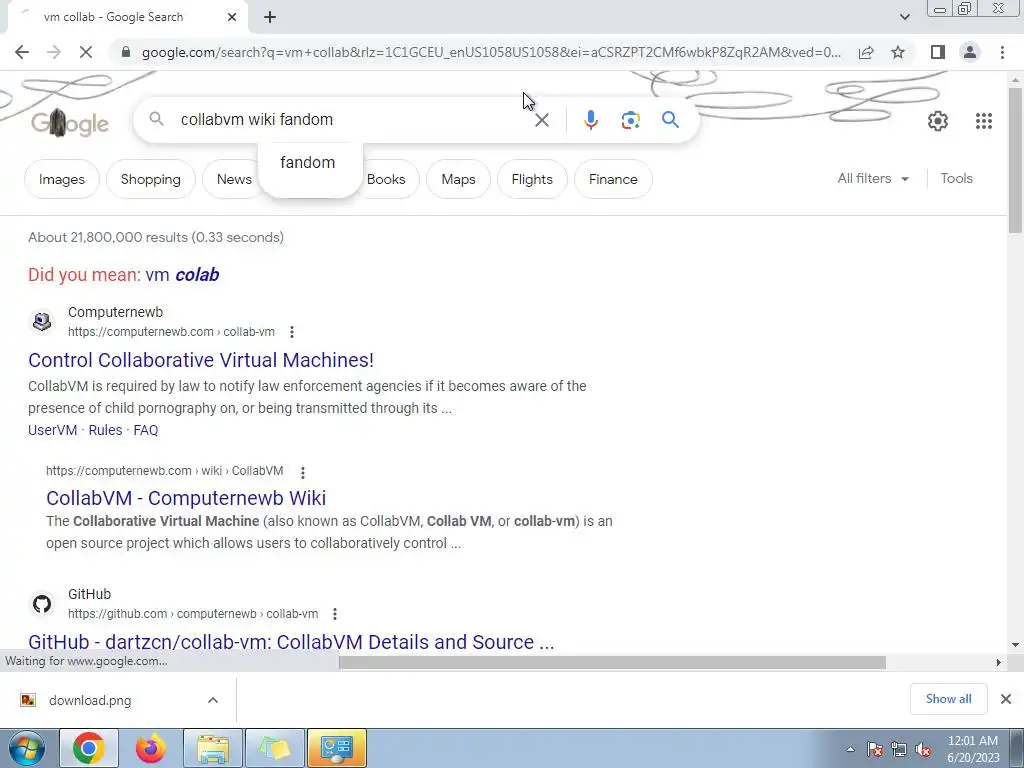Image resolution: width=1024 pixels, height=768 pixels.
Task: Open the search Tools options
Action: coord(956,178)
